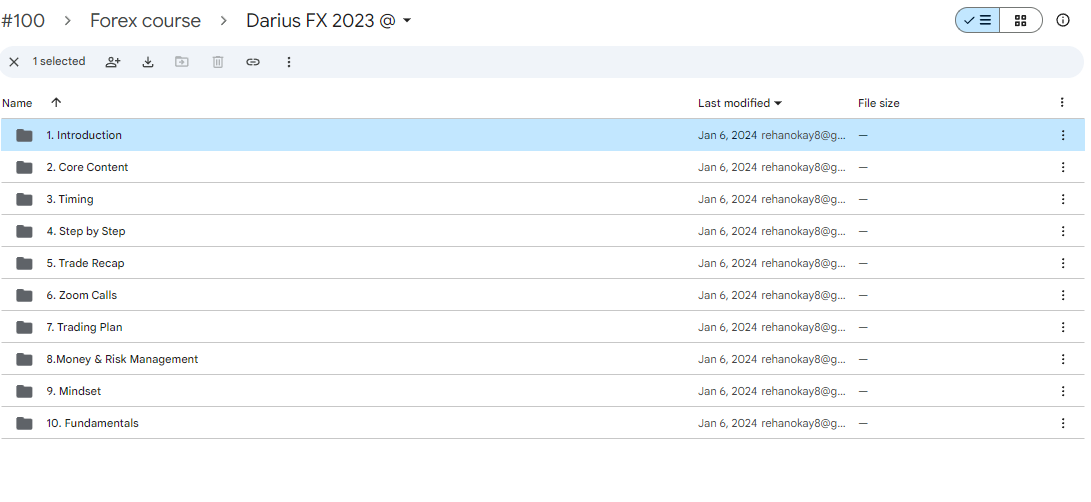Screen dimensions: 1091x502
Task: Switch to grid layout view
Action: 1020,20
